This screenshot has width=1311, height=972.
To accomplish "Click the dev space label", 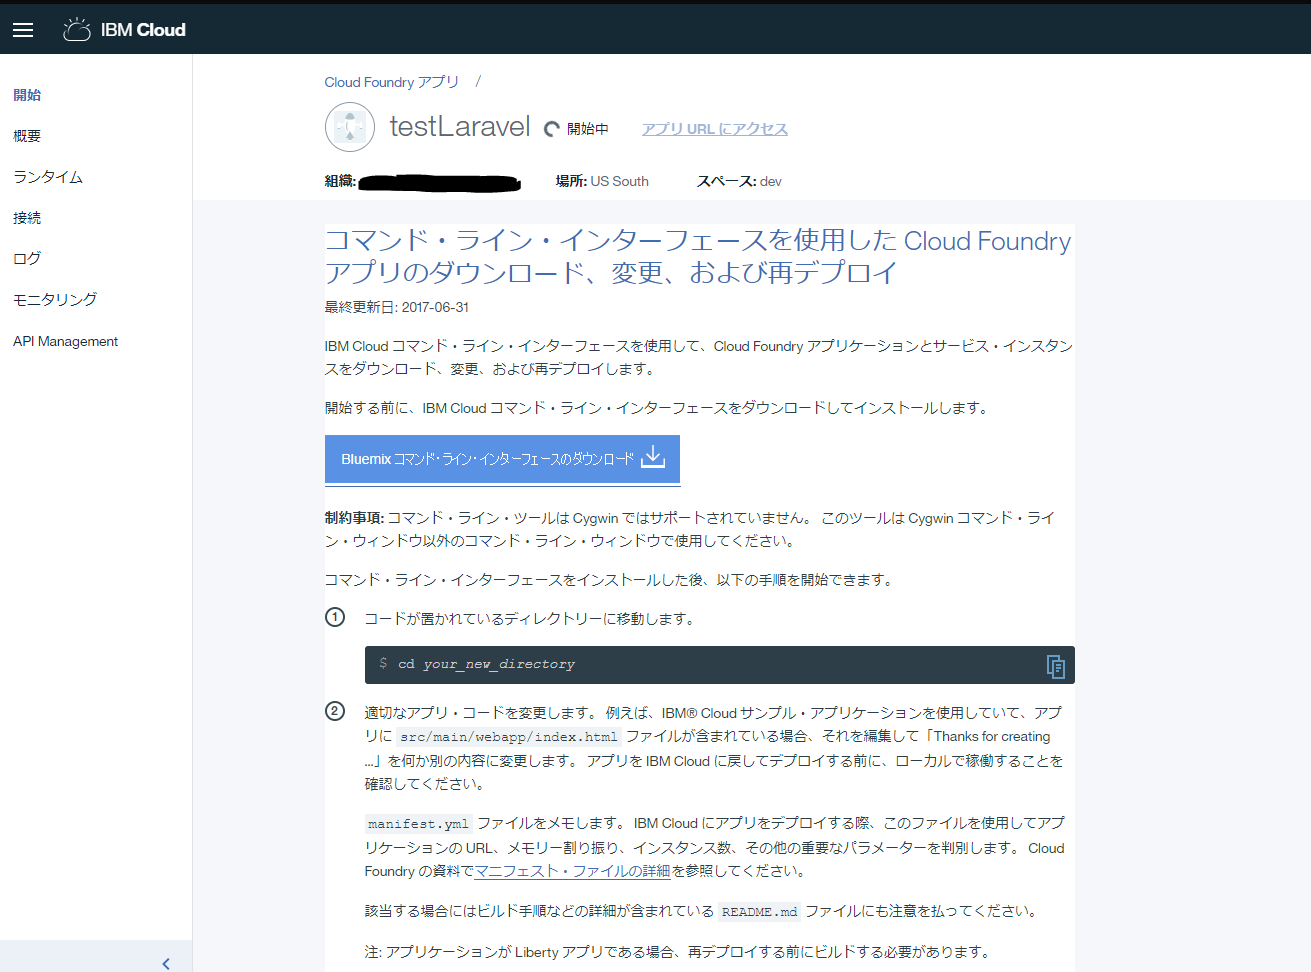I will (x=770, y=181).
